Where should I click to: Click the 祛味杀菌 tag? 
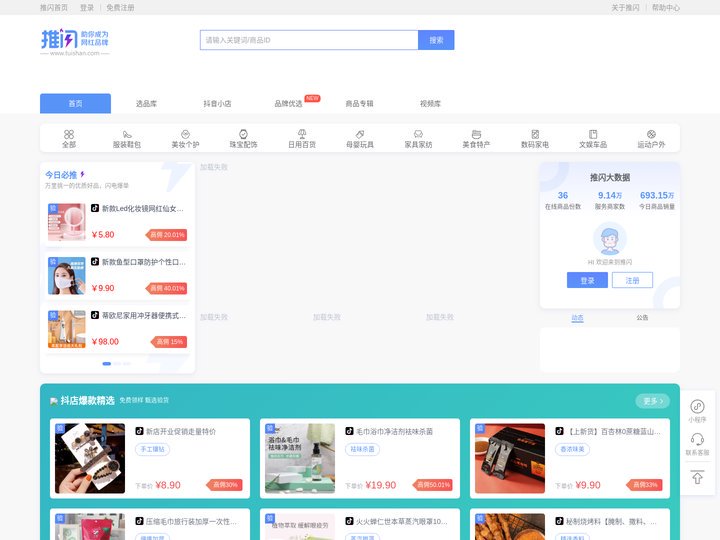[362, 449]
